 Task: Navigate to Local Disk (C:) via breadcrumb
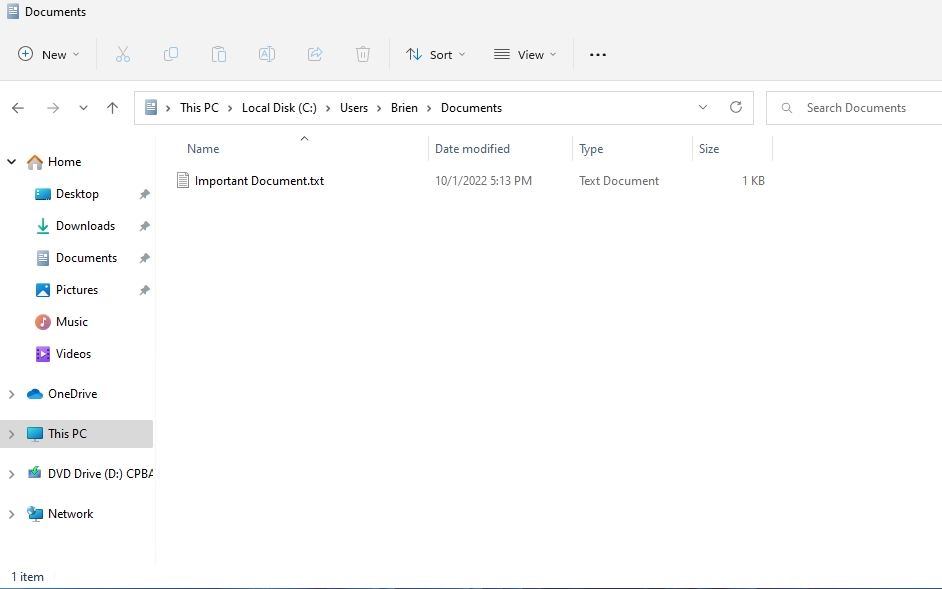click(280, 107)
